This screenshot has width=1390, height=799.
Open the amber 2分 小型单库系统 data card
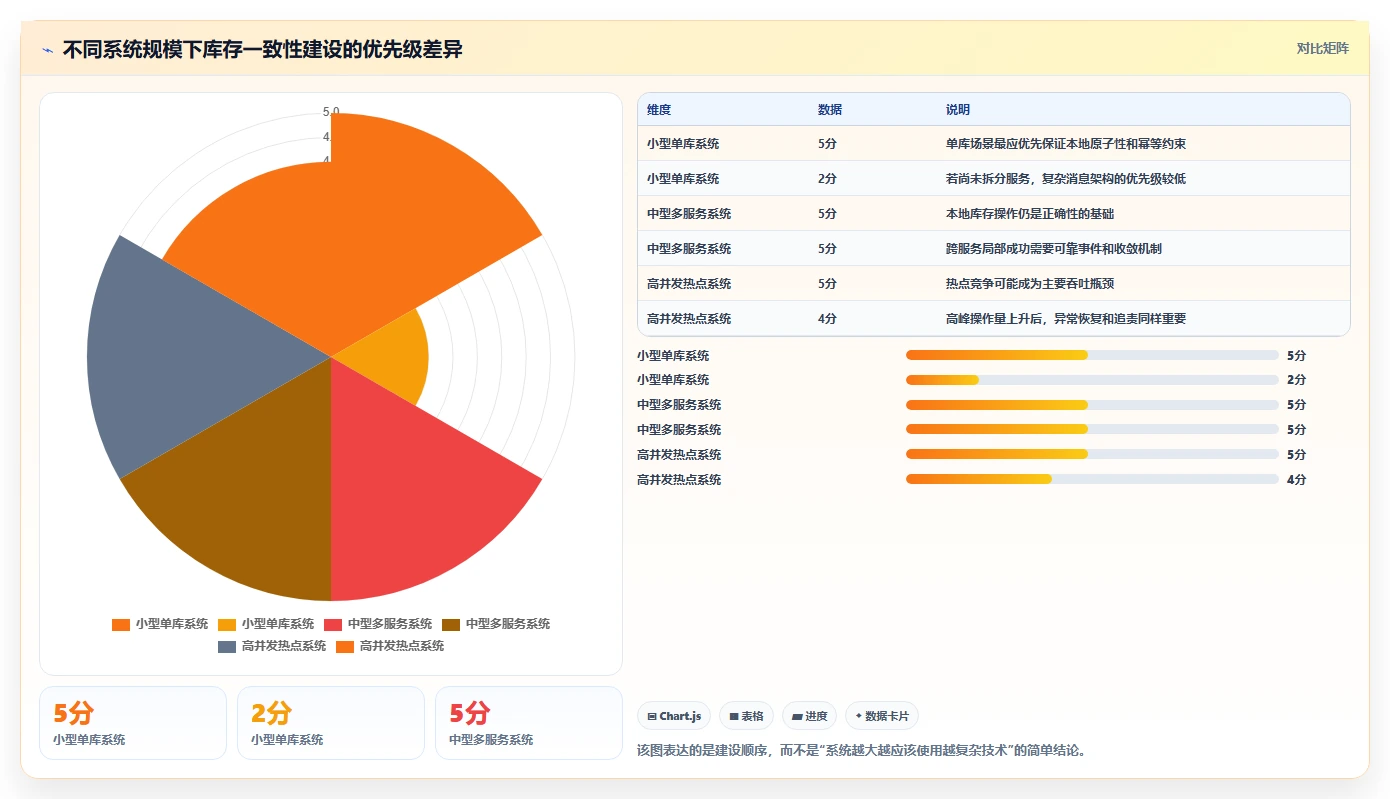[331, 723]
